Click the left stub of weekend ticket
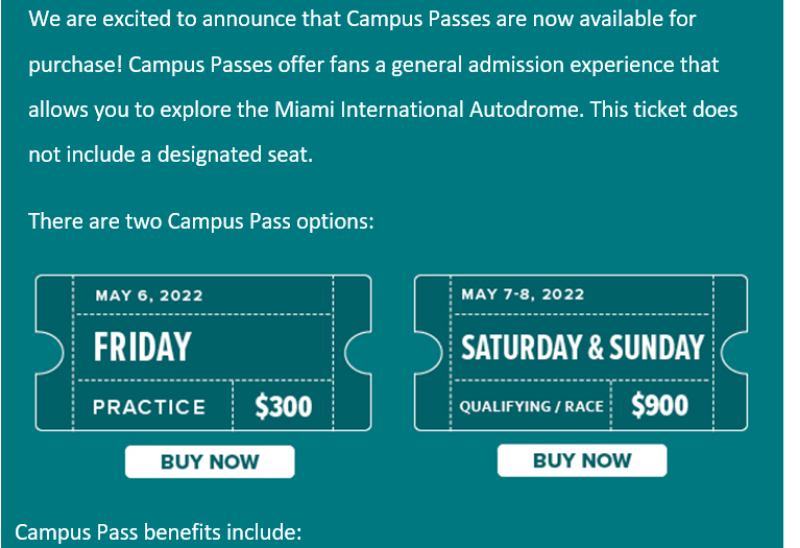Viewport: 800px width, 548px height. pos(433,353)
